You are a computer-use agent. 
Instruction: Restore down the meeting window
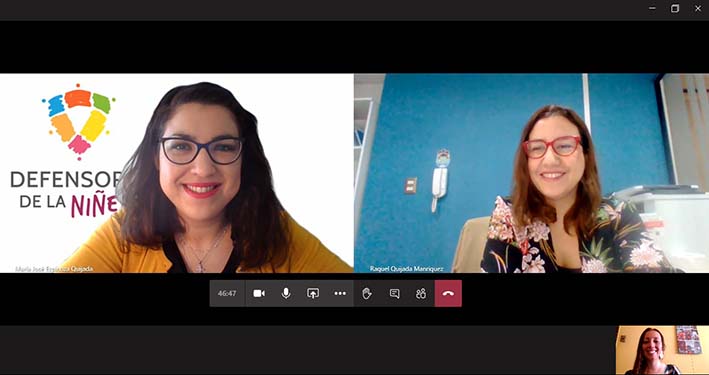(675, 8)
